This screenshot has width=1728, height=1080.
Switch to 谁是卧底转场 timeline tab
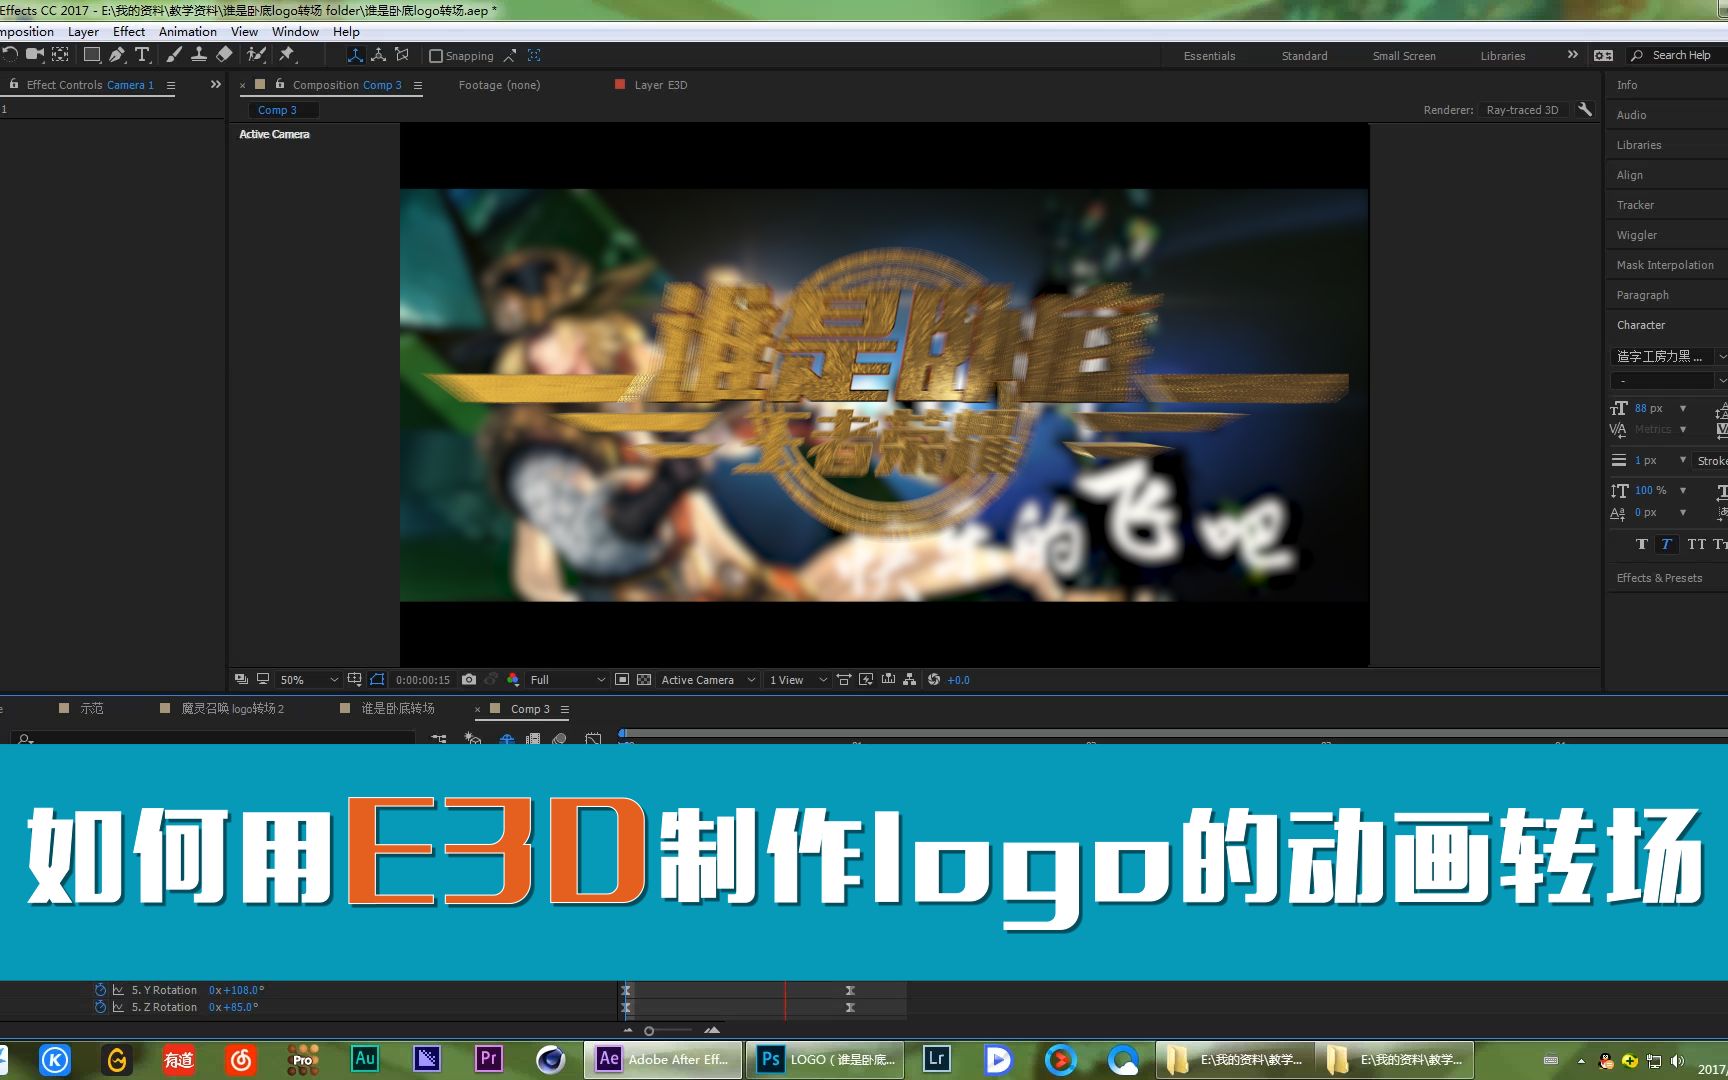pos(397,708)
